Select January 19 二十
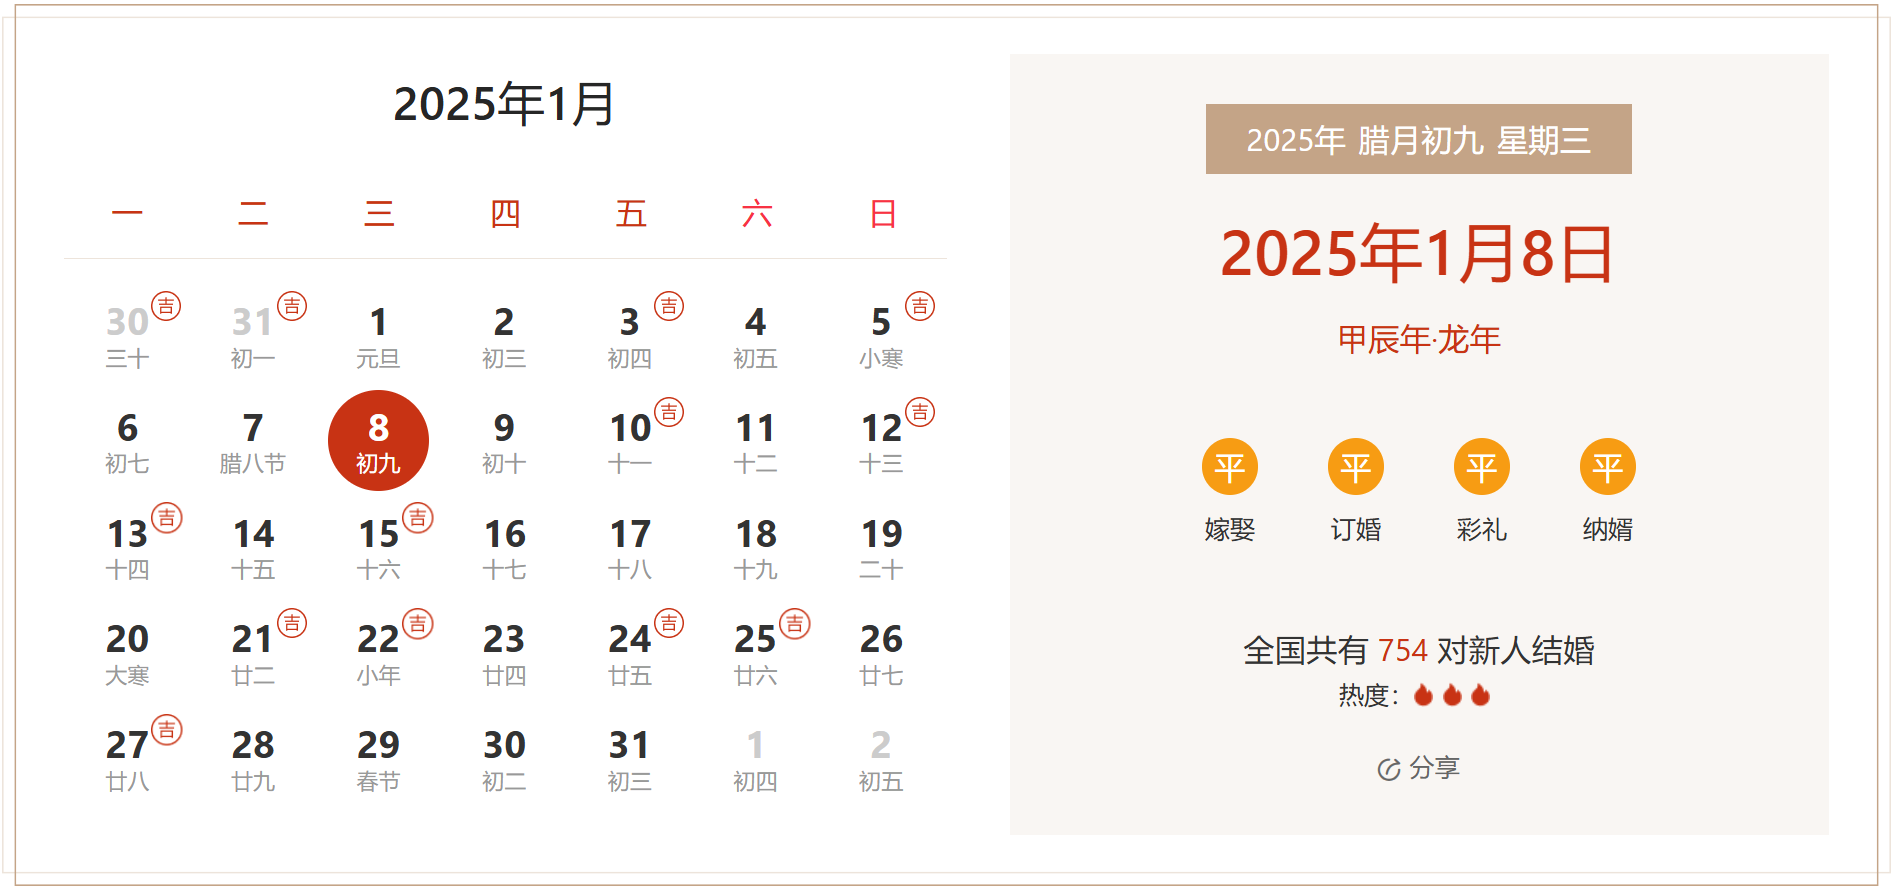Screen dimensions: 1898x889 click(881, 549)
